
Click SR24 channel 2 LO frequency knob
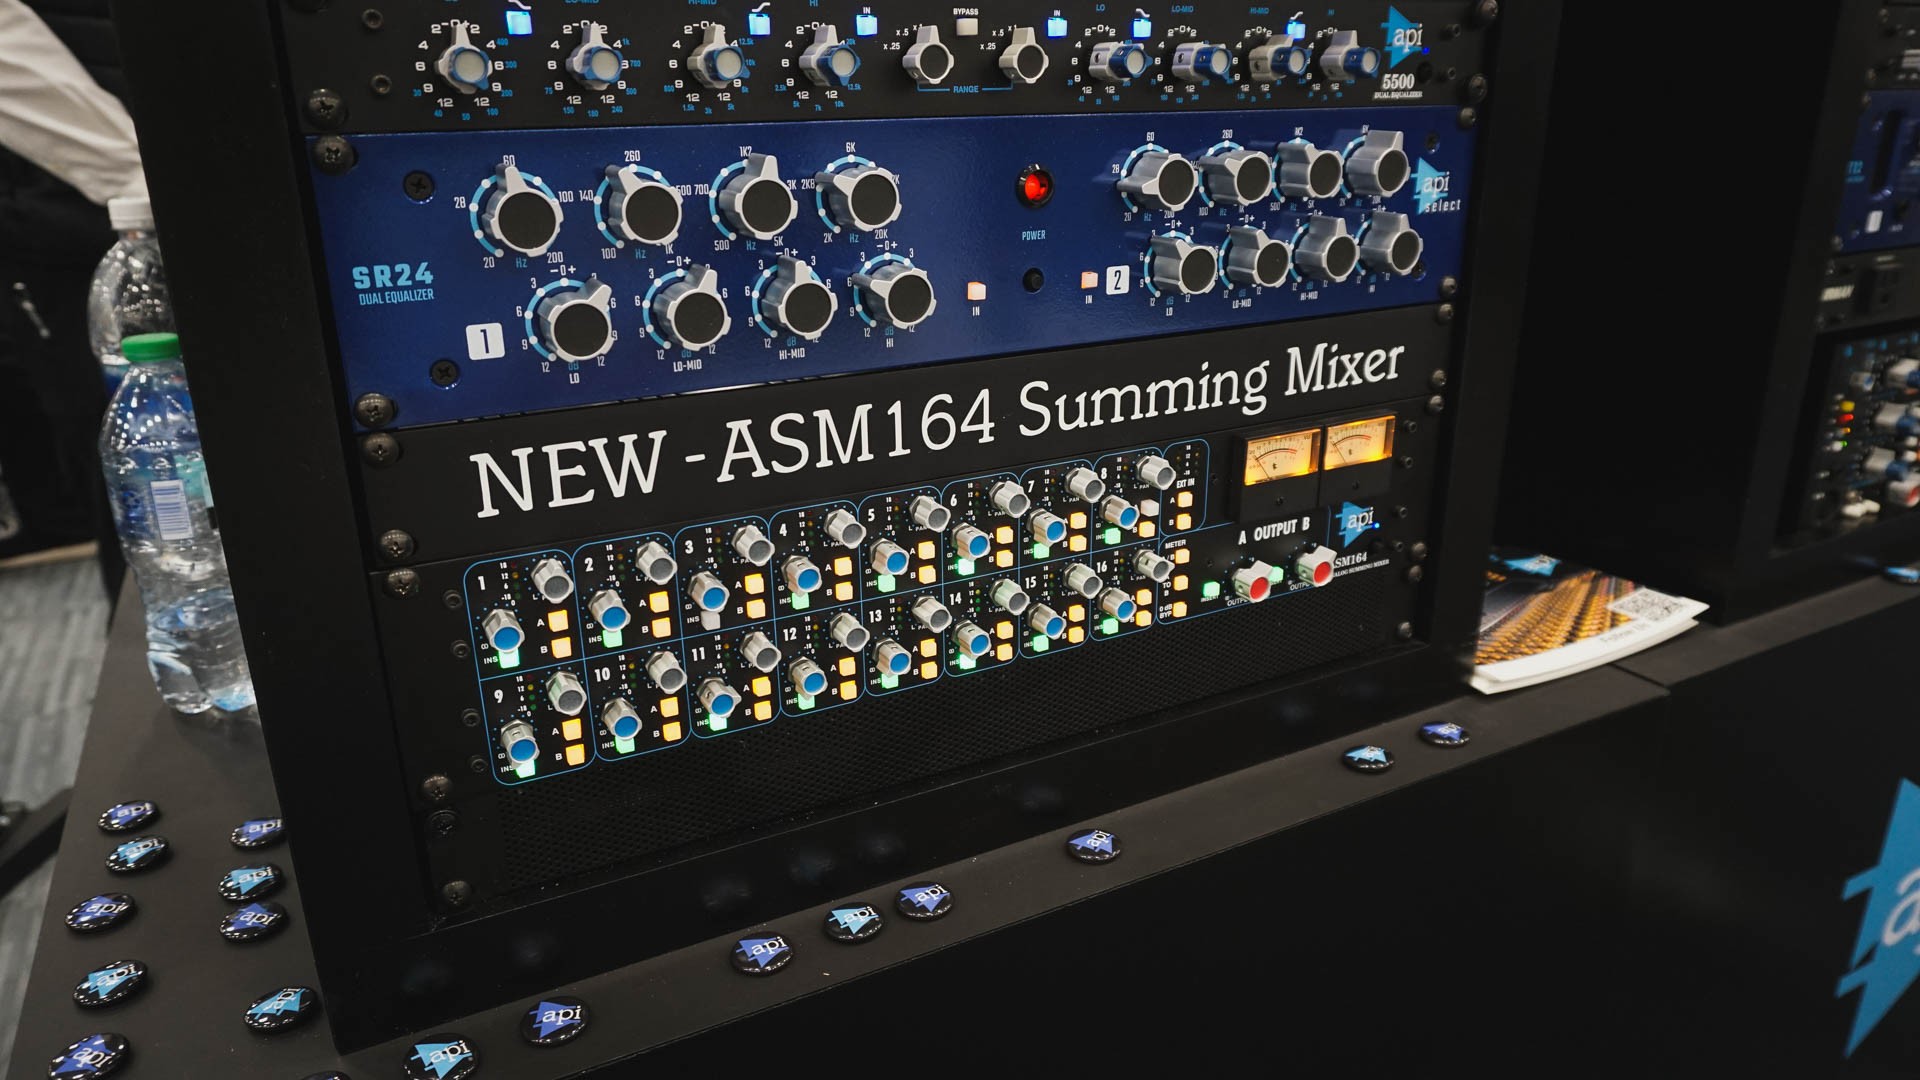pyautogui.click(x=1163, y=179)
